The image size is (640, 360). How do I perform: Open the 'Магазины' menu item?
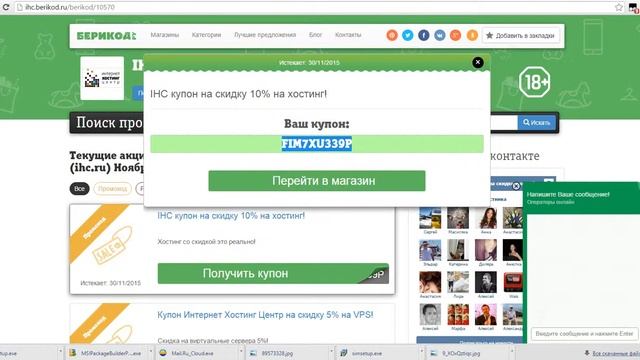click(164, 35)
